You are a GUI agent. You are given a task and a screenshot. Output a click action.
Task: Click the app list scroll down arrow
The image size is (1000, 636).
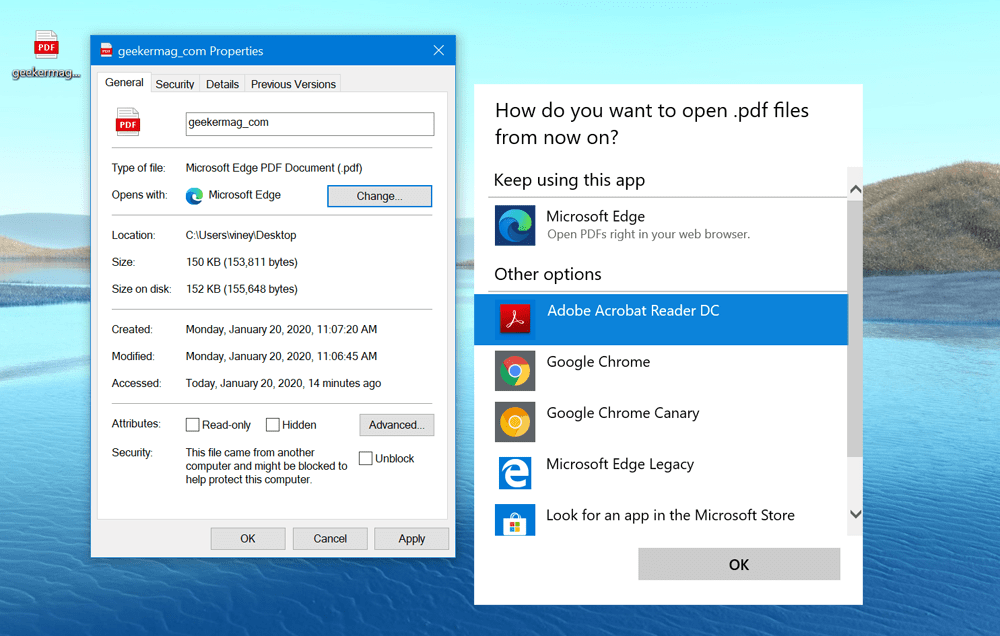click(x=855, y=514)
